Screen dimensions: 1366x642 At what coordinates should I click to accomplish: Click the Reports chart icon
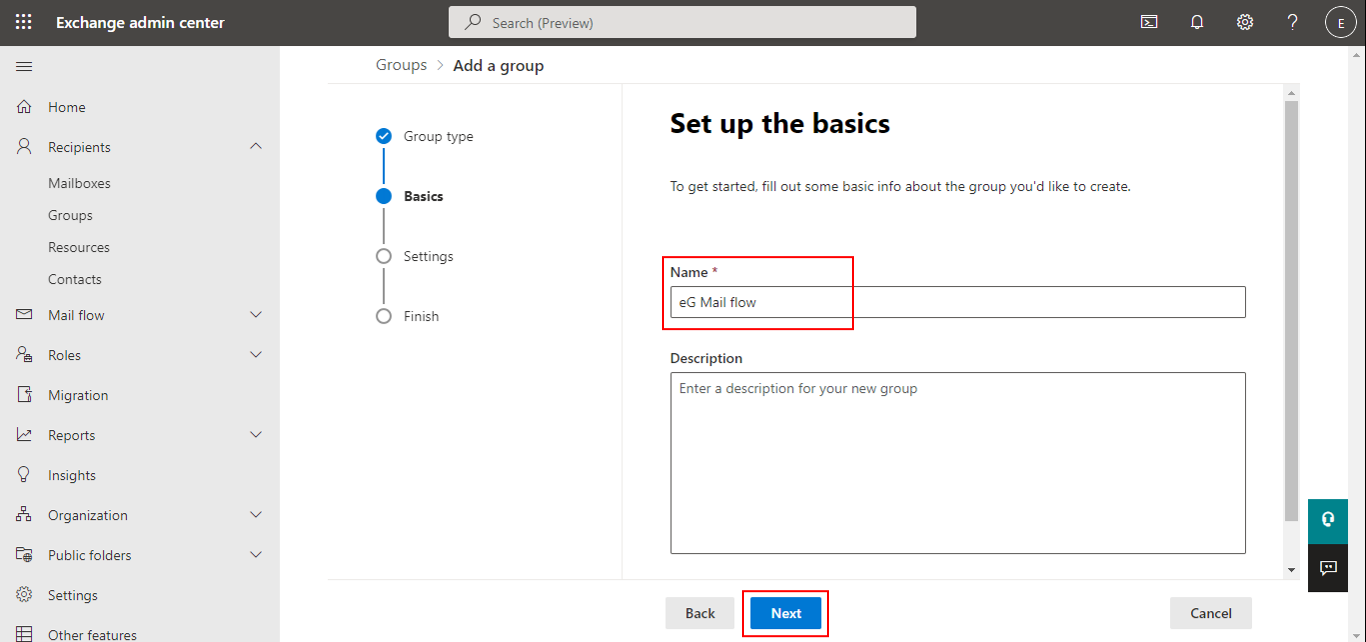pyautogui.click(x=25, y=435)
